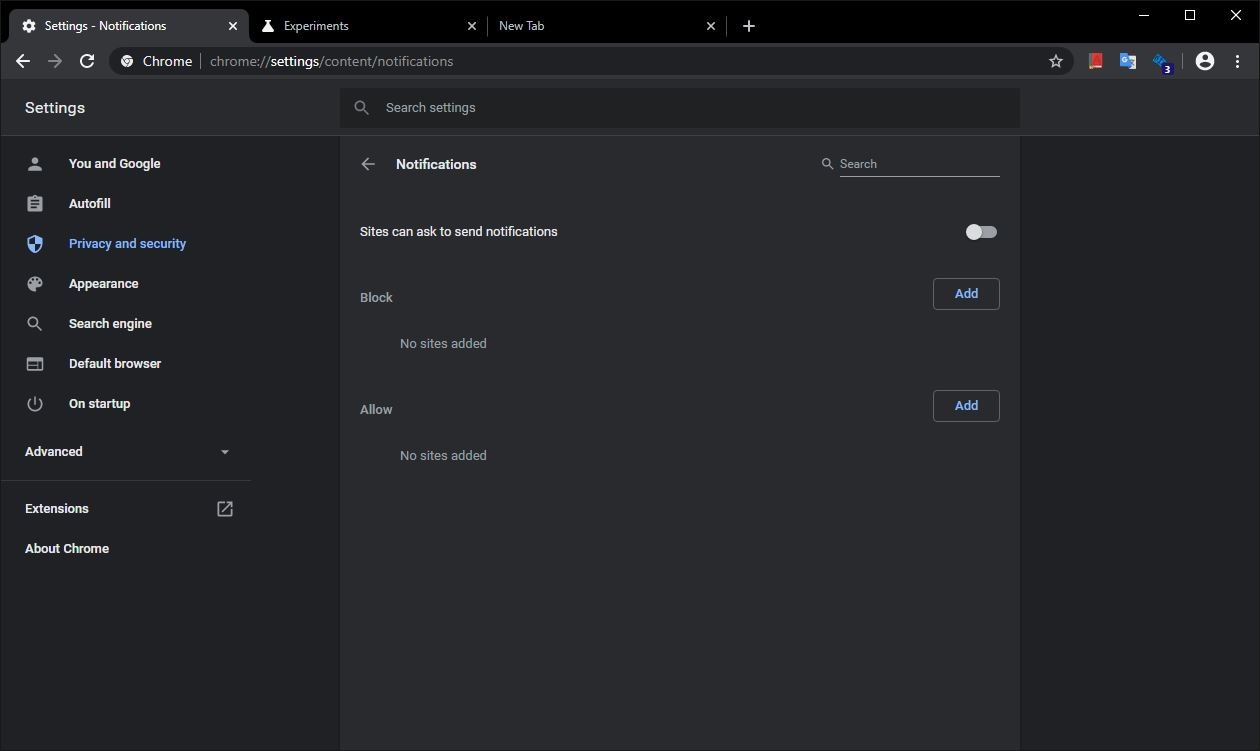Enable sites can ask to send notifications

tap(981, 231)
